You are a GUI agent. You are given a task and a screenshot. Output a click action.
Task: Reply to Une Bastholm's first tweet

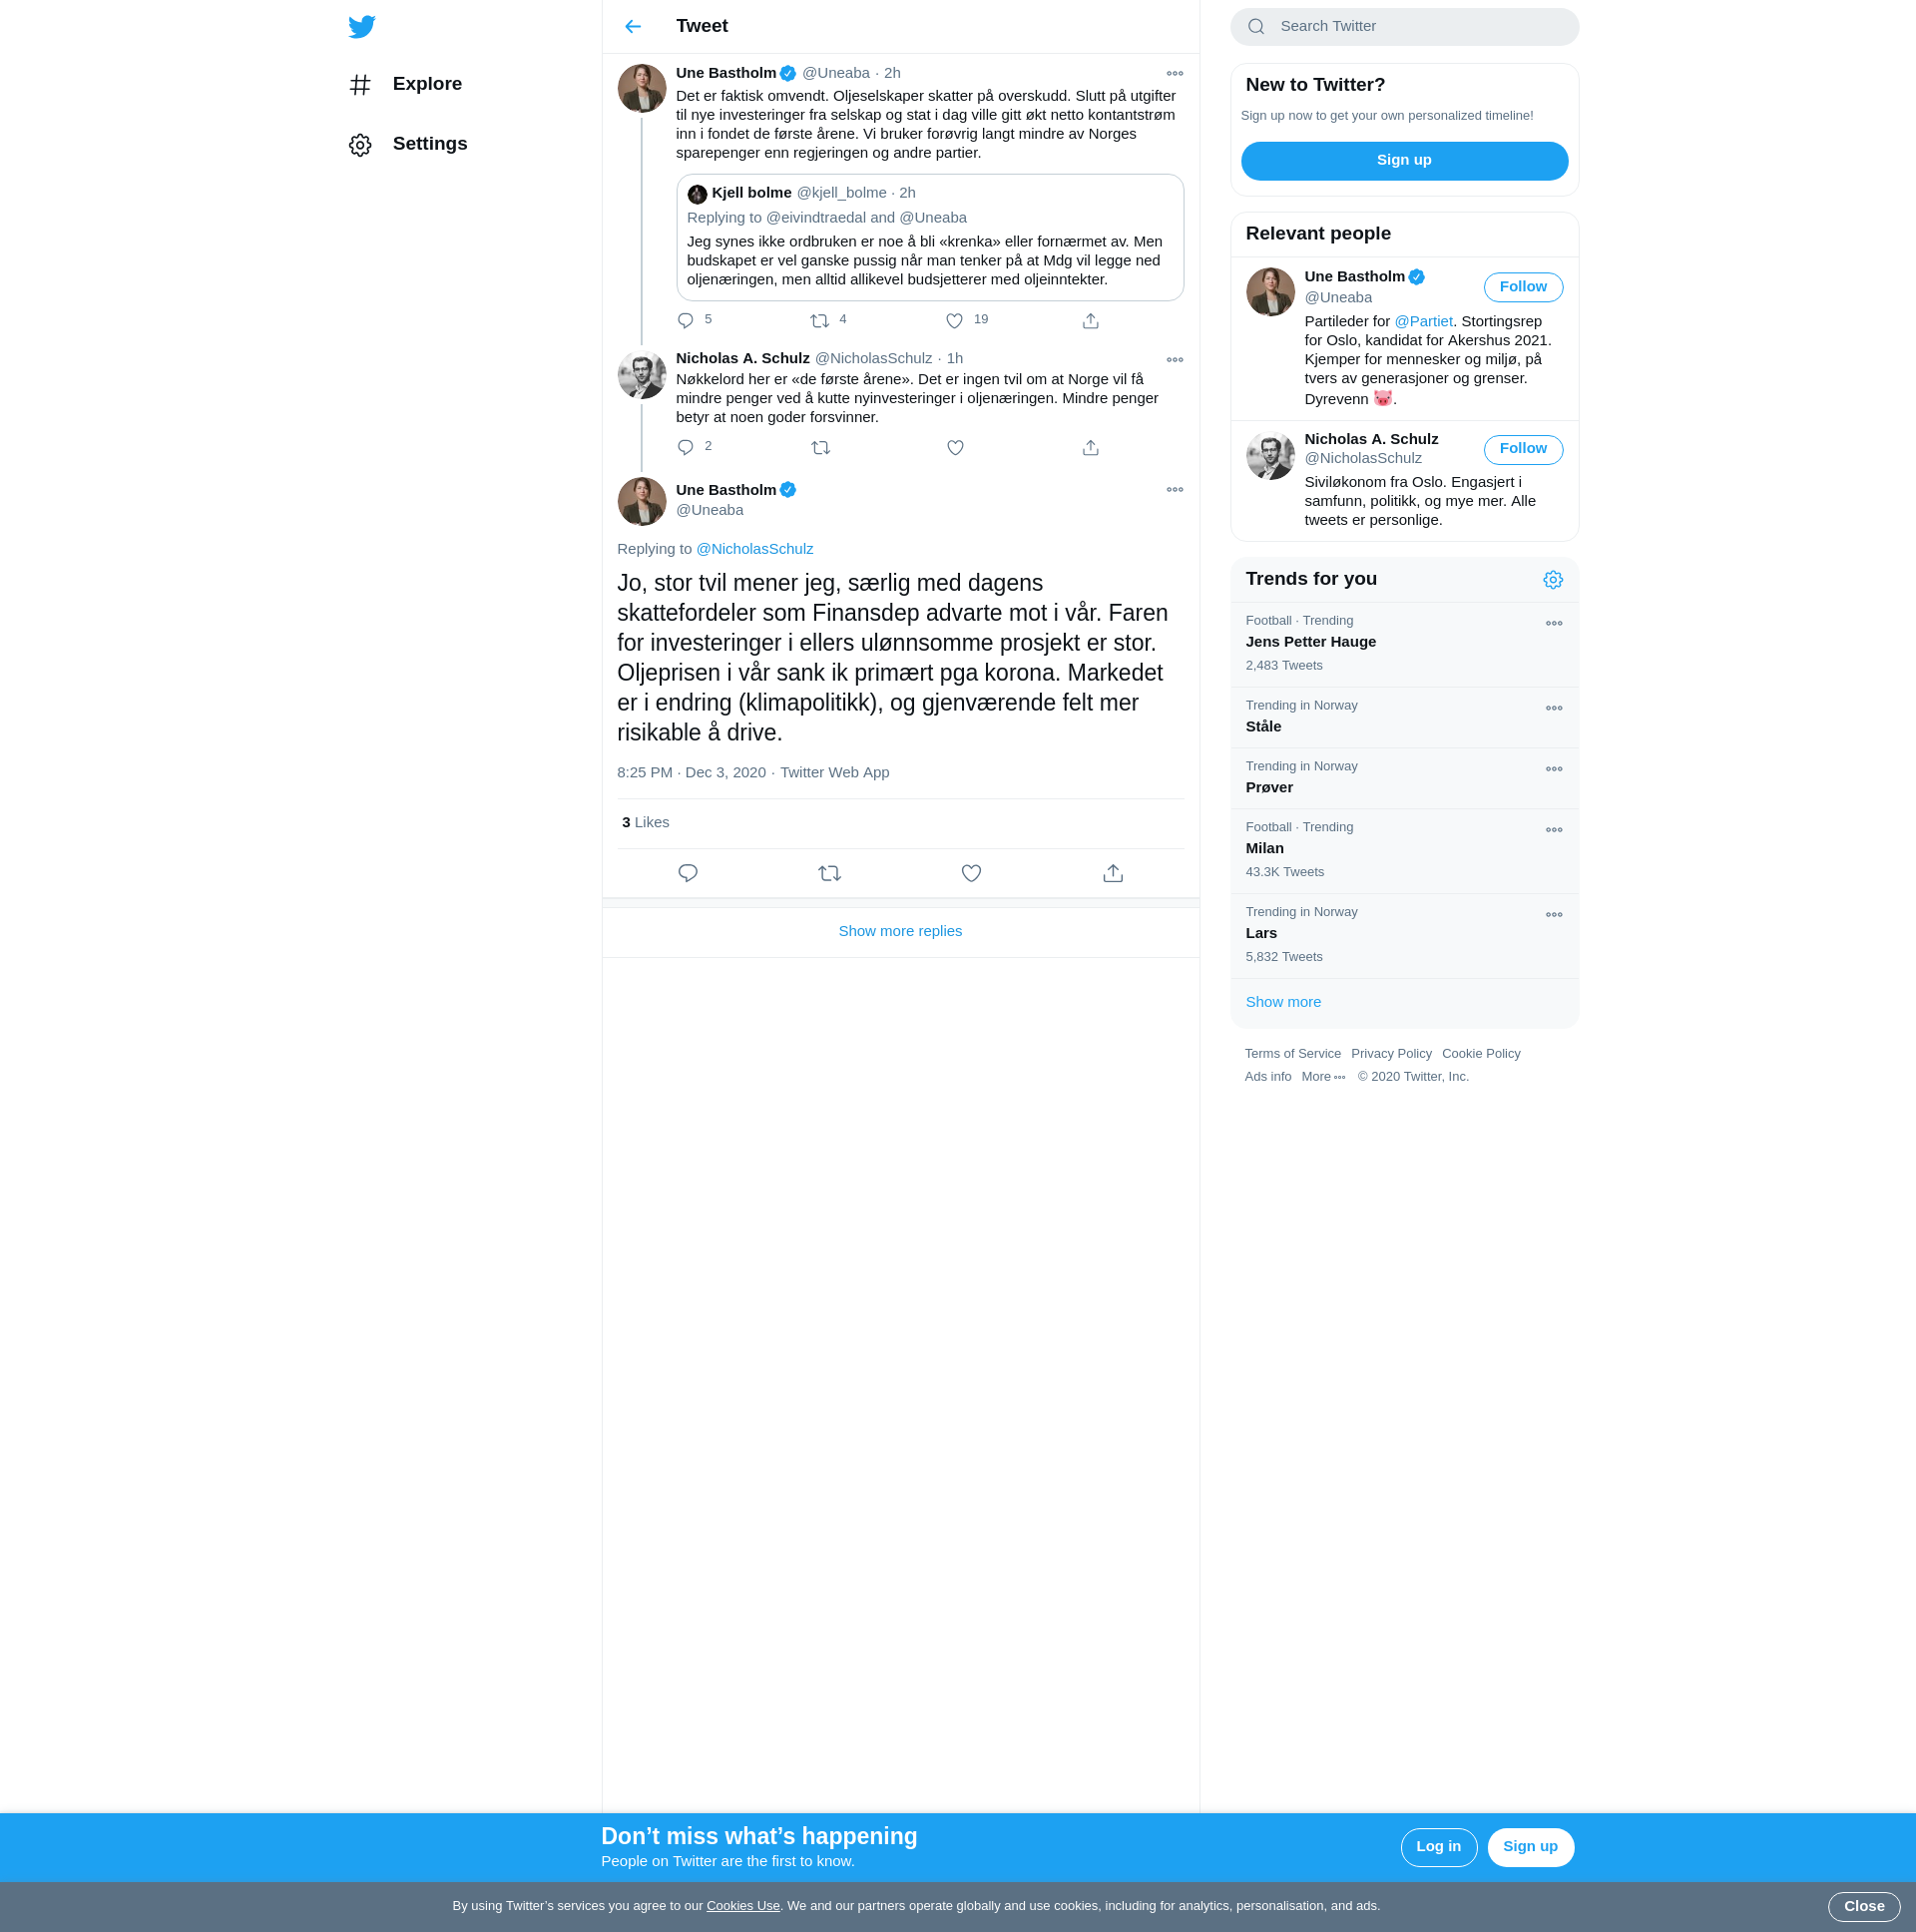pyautogui.click(x=685, y=321)
